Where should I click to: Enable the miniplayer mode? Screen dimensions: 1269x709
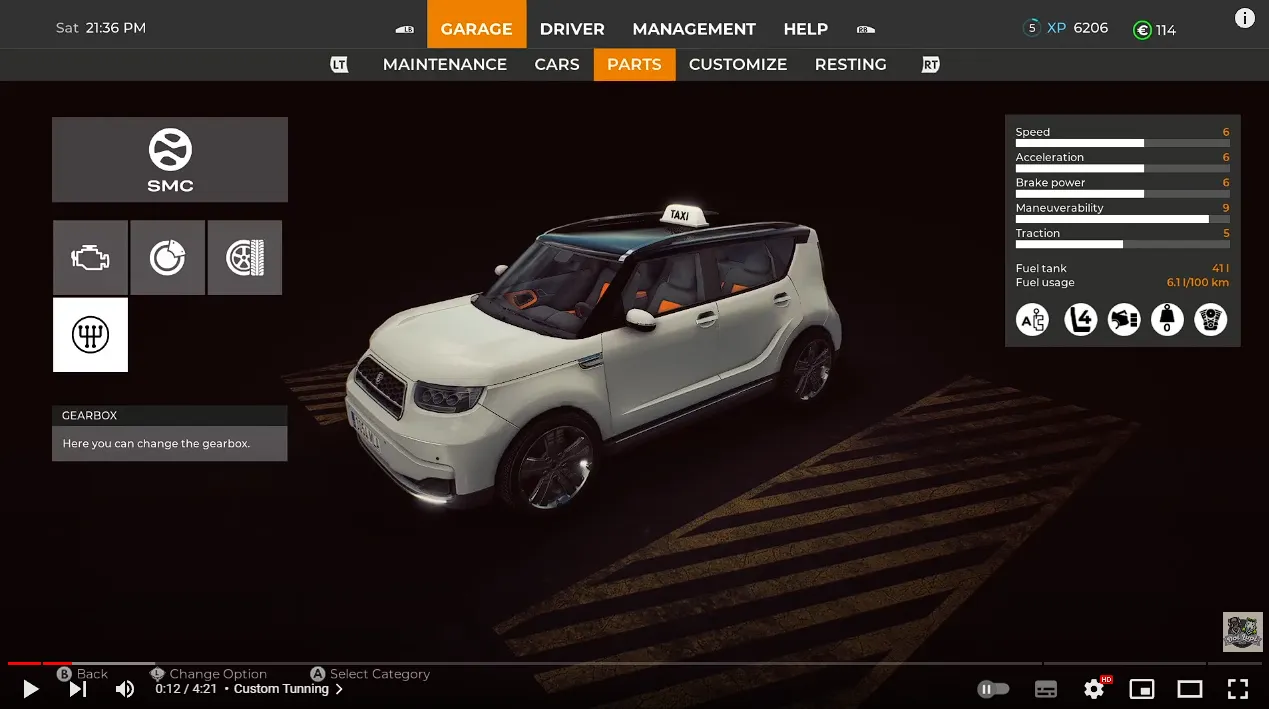tap(1141, 689)
